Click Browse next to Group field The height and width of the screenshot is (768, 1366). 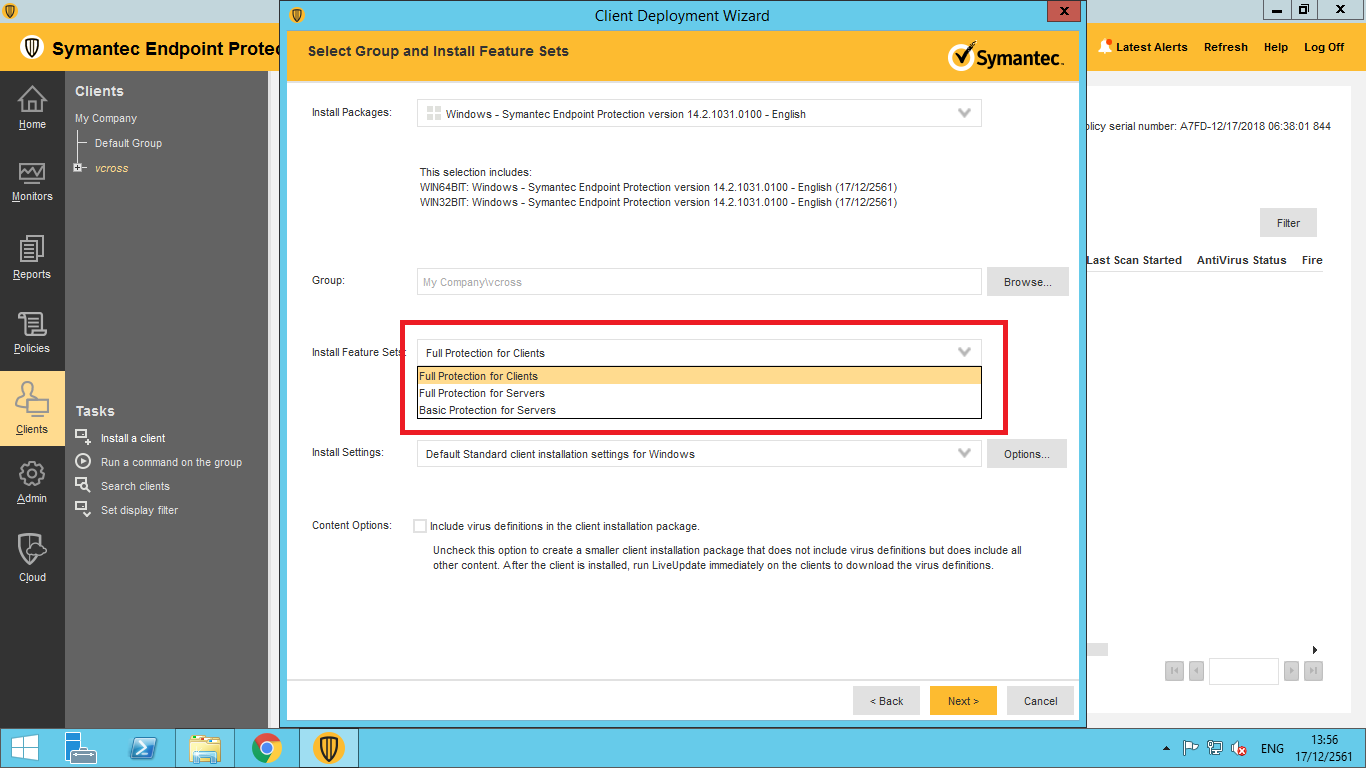click(x=1027, y=282)
